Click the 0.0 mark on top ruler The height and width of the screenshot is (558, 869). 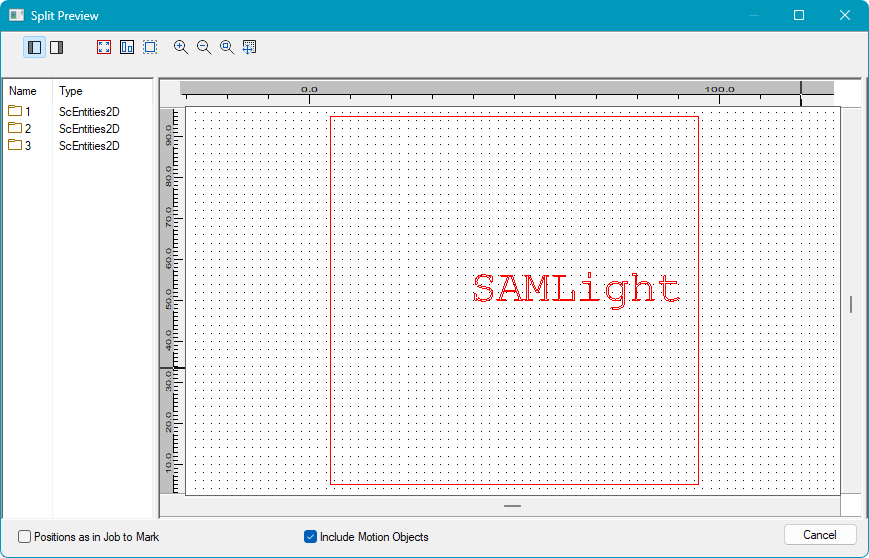[309, 89]
